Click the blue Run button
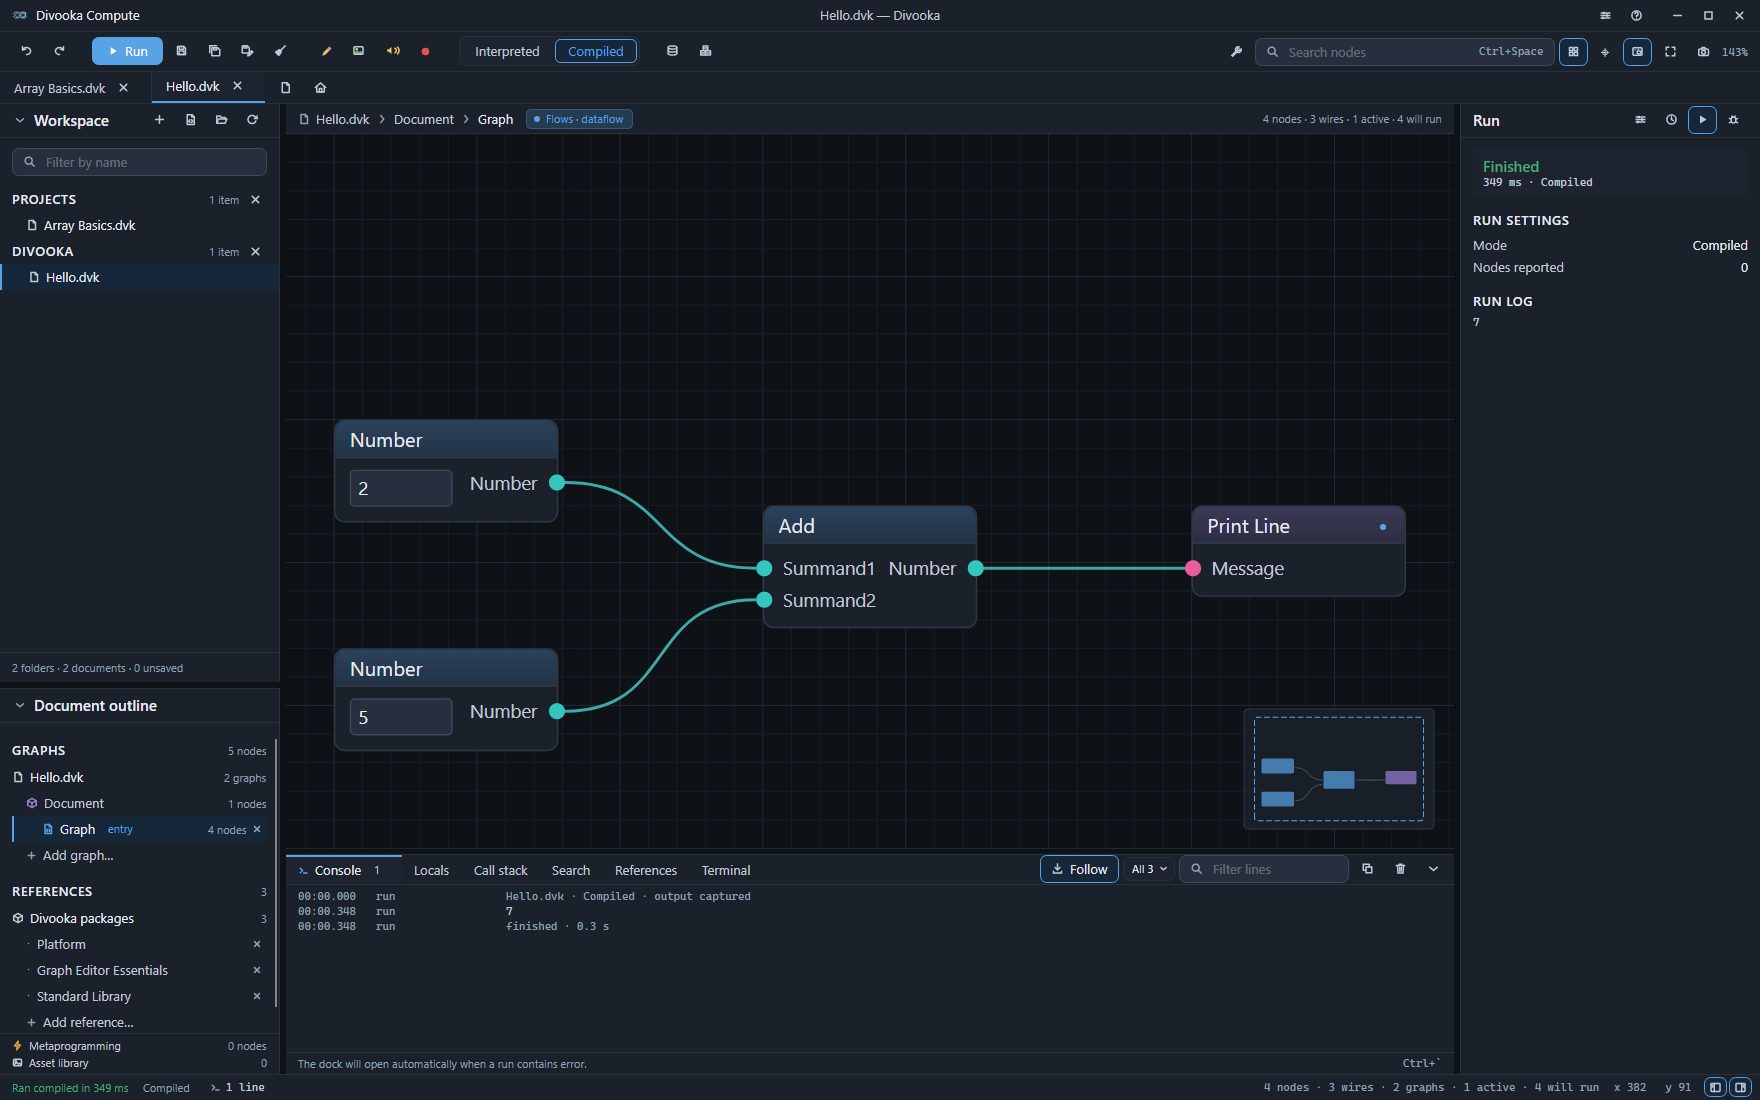Viewport: 1760px width, 1100px height. point(127,51)
